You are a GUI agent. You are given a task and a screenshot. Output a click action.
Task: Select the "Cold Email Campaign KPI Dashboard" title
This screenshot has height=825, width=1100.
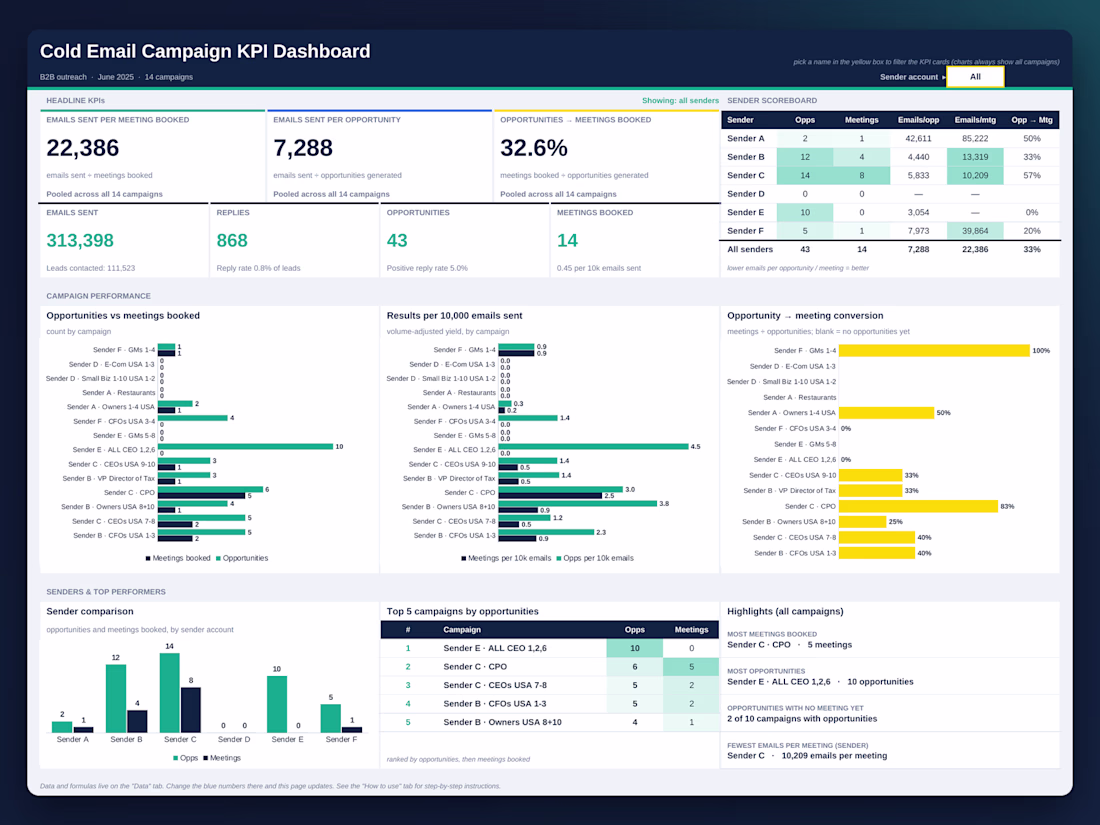click(205, 51)
